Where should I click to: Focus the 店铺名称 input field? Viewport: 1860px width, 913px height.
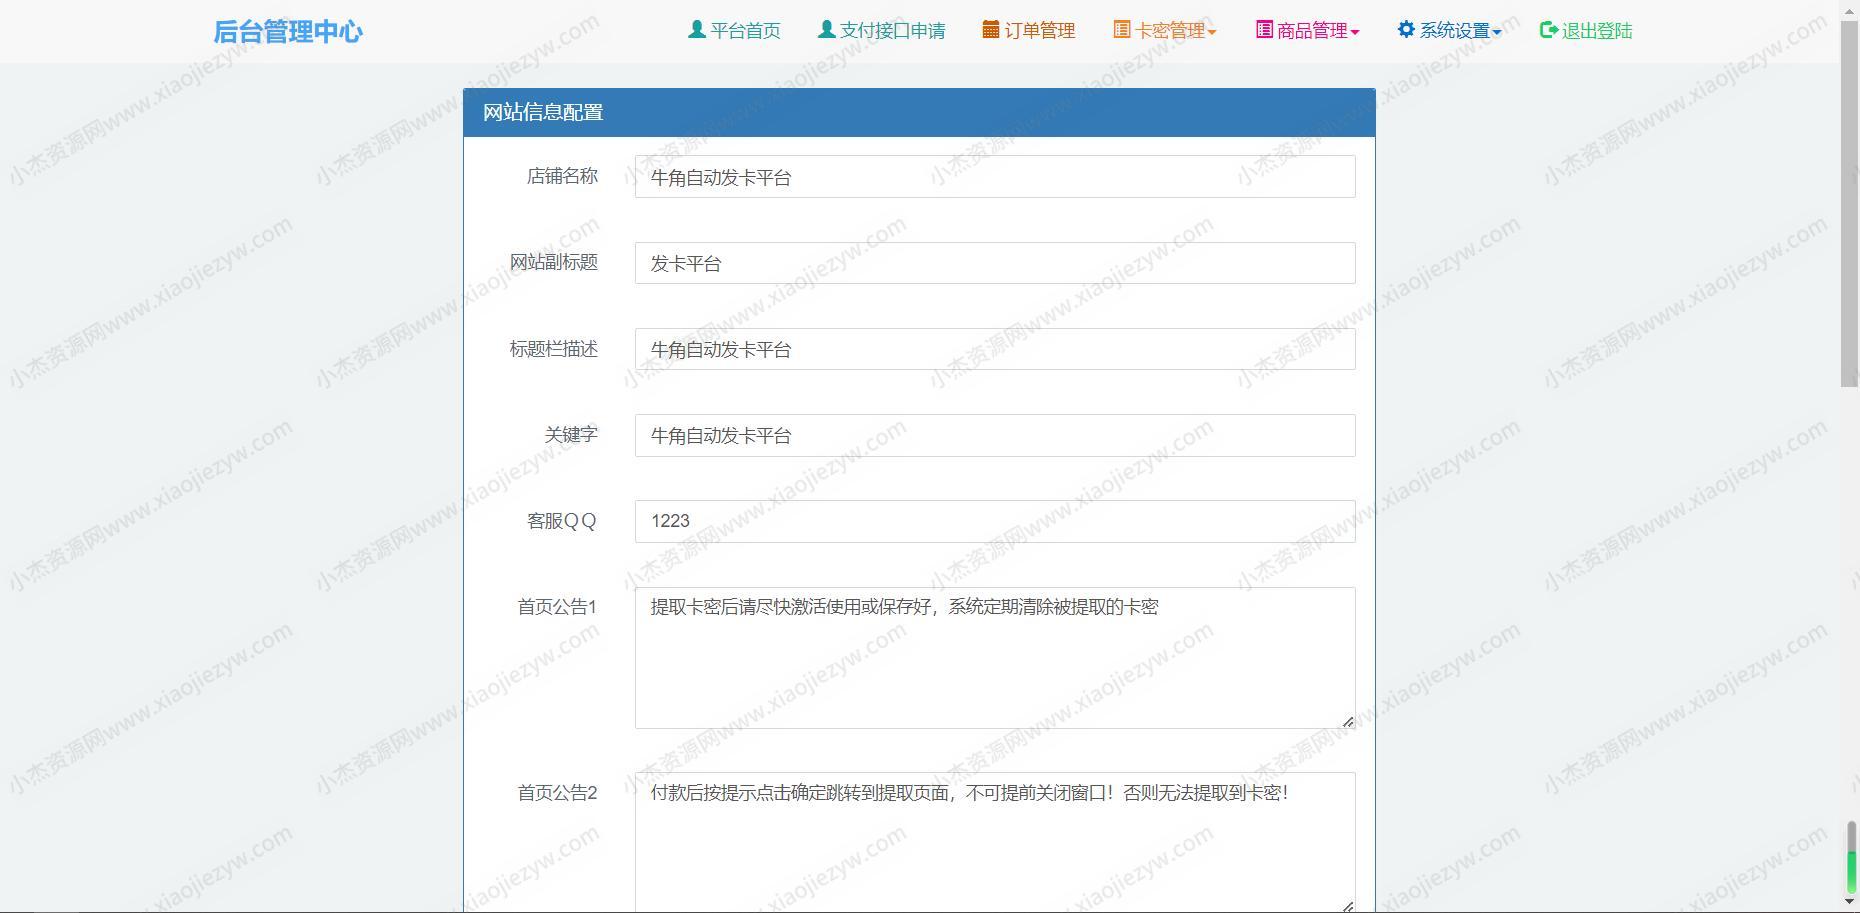pos(995,177)
